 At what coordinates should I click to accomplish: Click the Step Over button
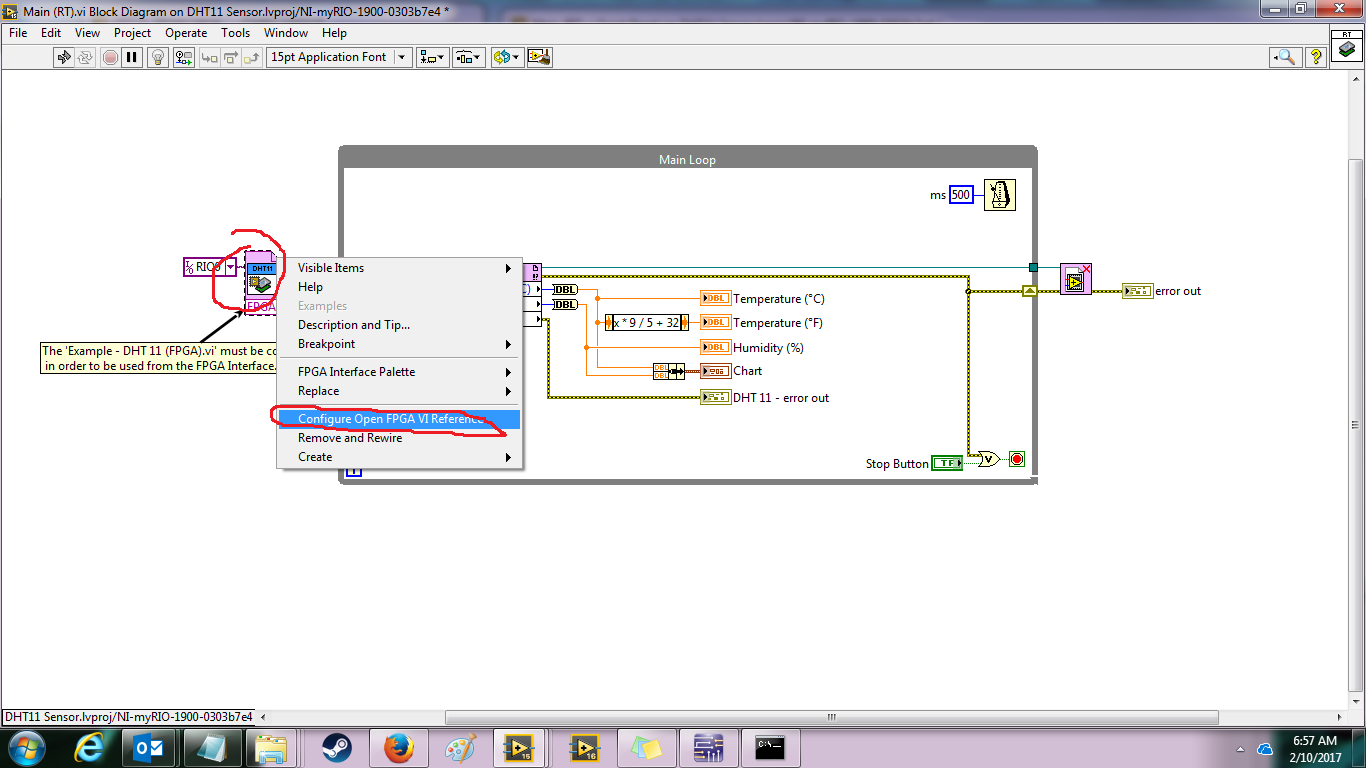[x=230, y=57]
